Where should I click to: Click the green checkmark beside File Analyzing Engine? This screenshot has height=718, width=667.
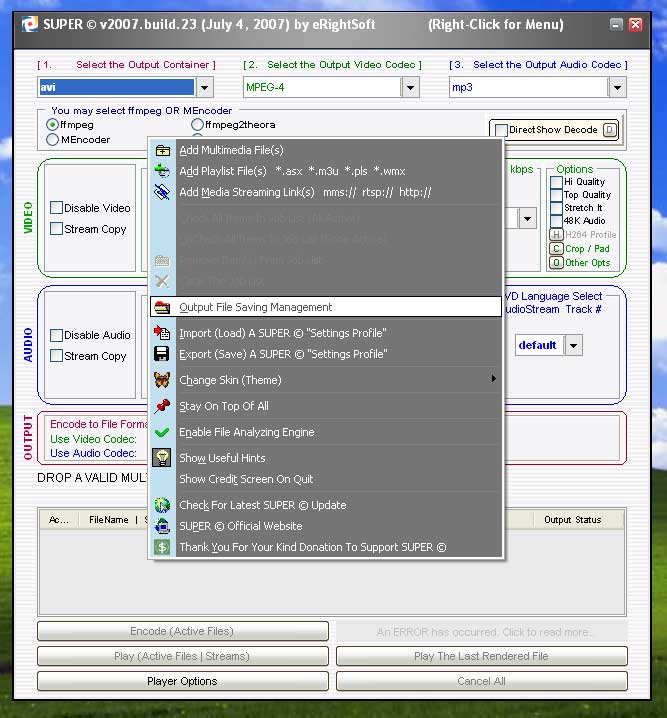162,432
